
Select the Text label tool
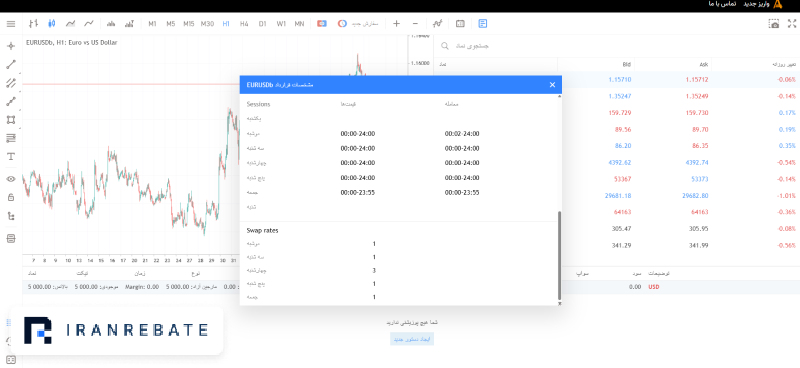click(x=11, y=157)
